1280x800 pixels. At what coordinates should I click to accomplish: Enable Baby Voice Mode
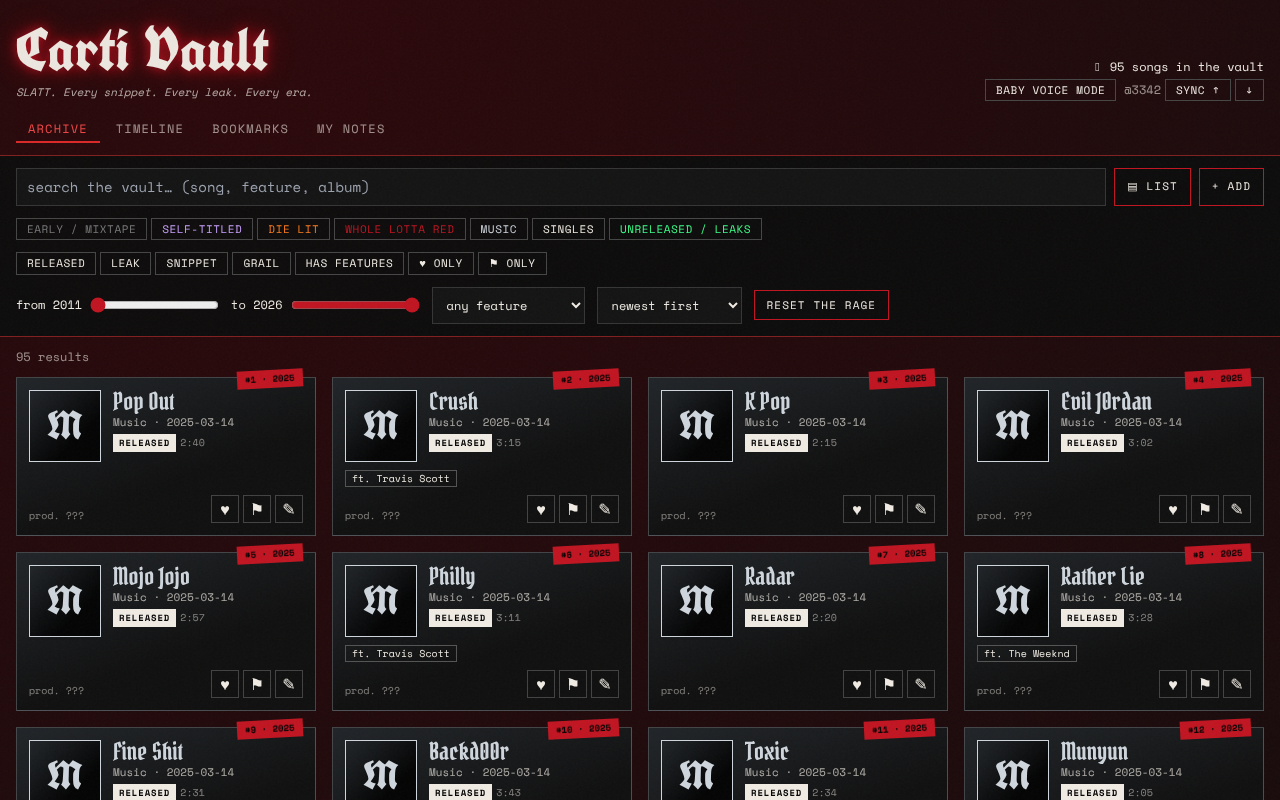pyautogui.click(x=1050, y=90)
